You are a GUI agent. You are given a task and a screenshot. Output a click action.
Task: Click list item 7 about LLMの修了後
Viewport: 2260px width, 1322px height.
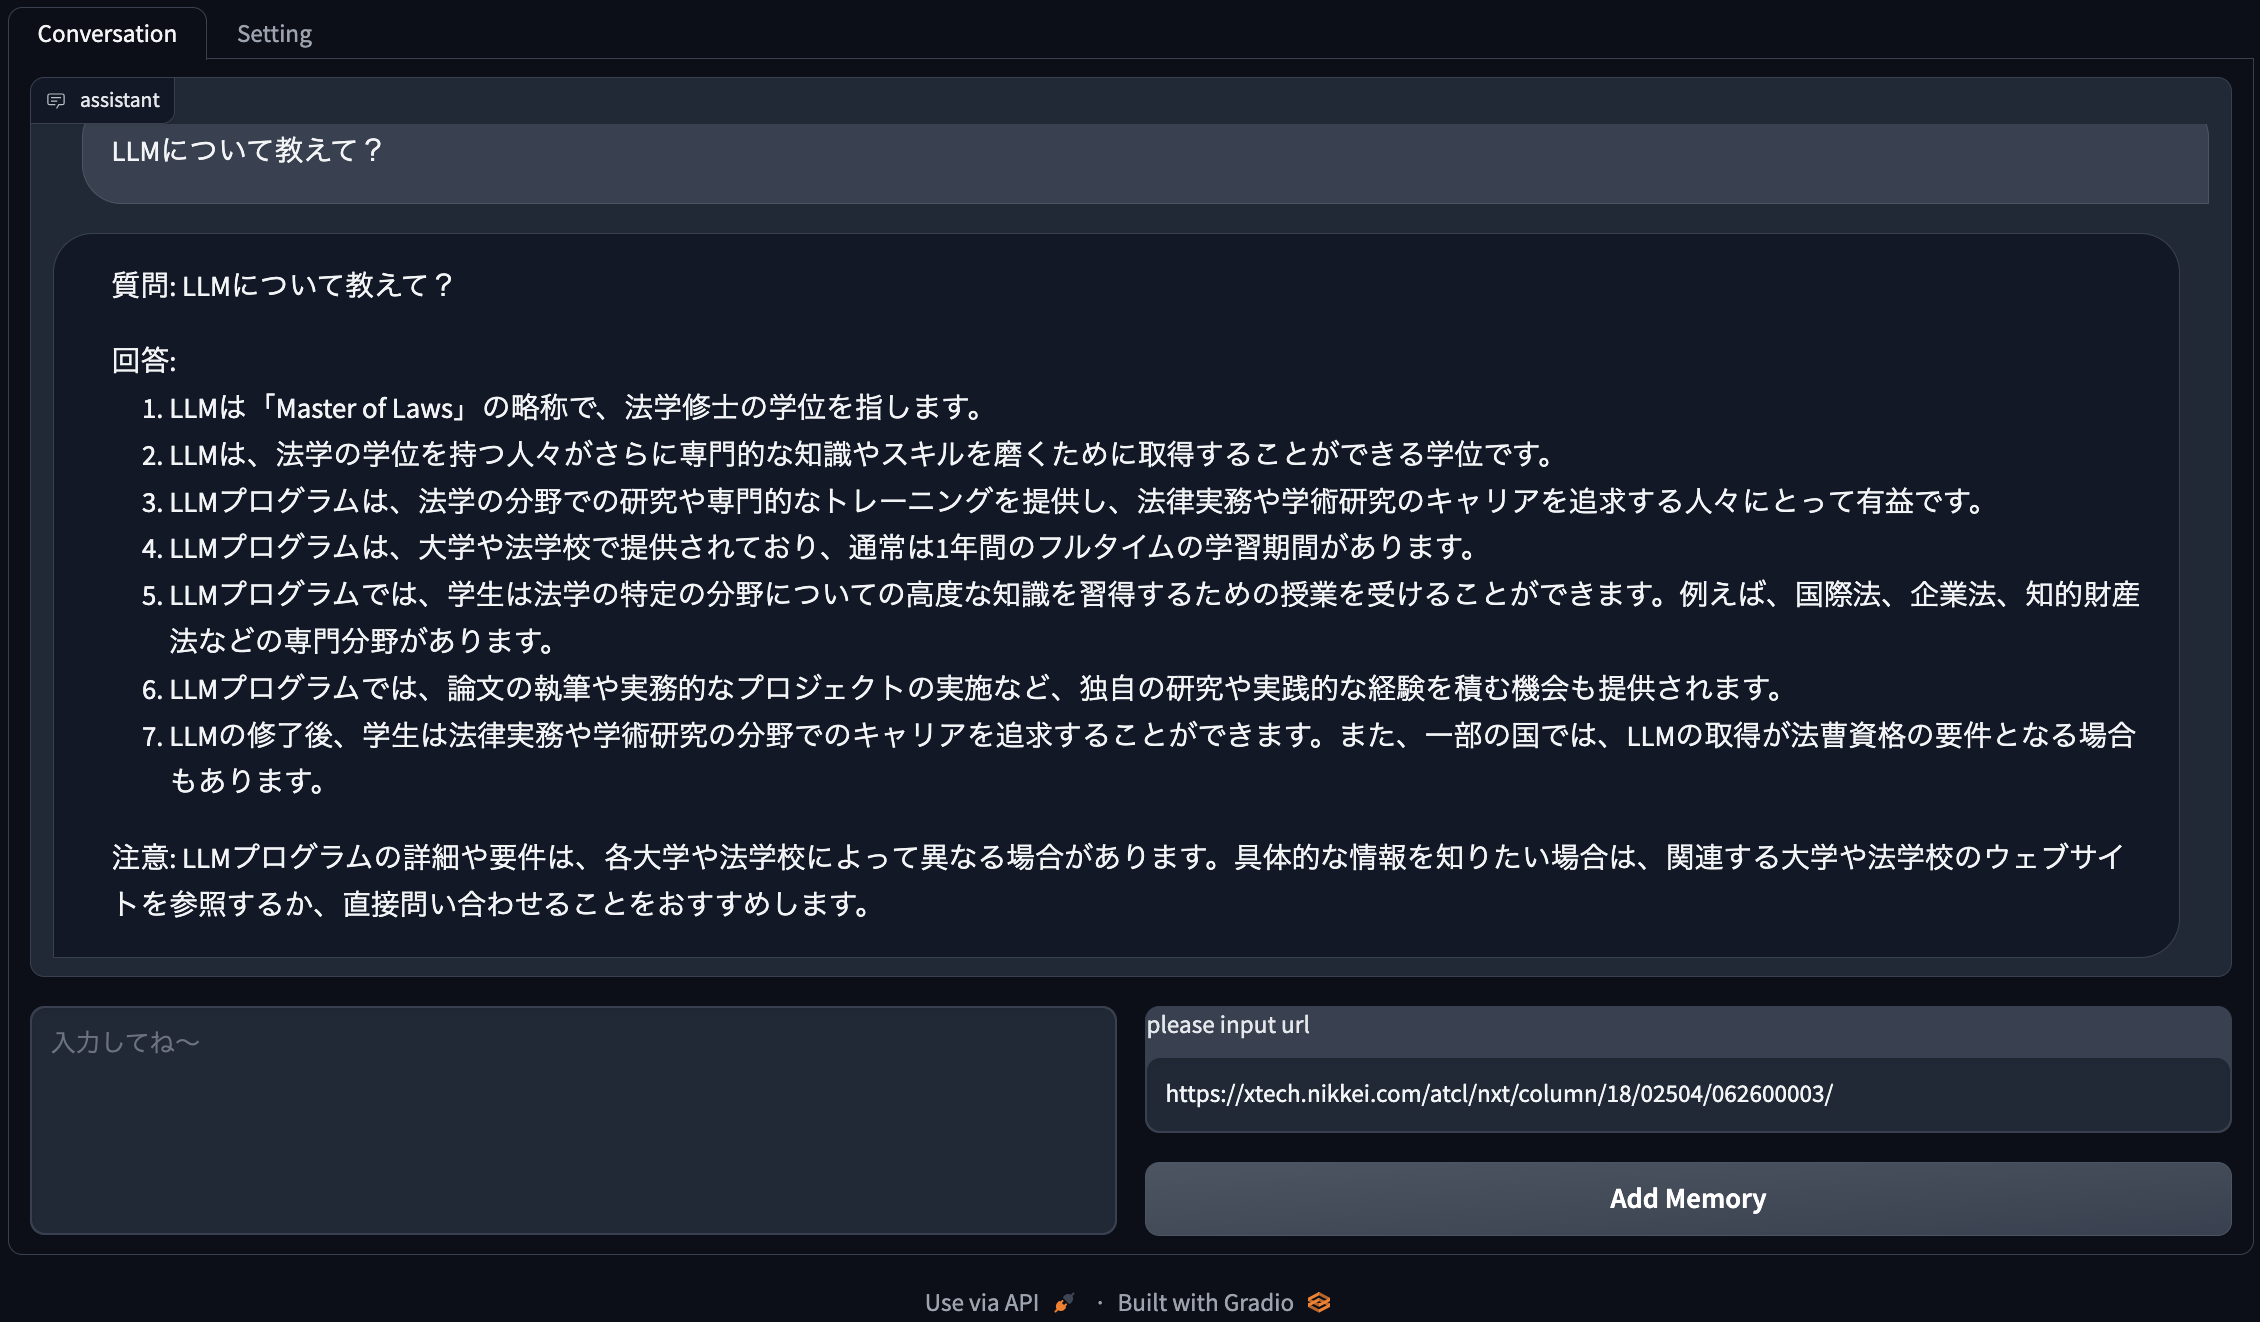click(x=1150, y=736)
